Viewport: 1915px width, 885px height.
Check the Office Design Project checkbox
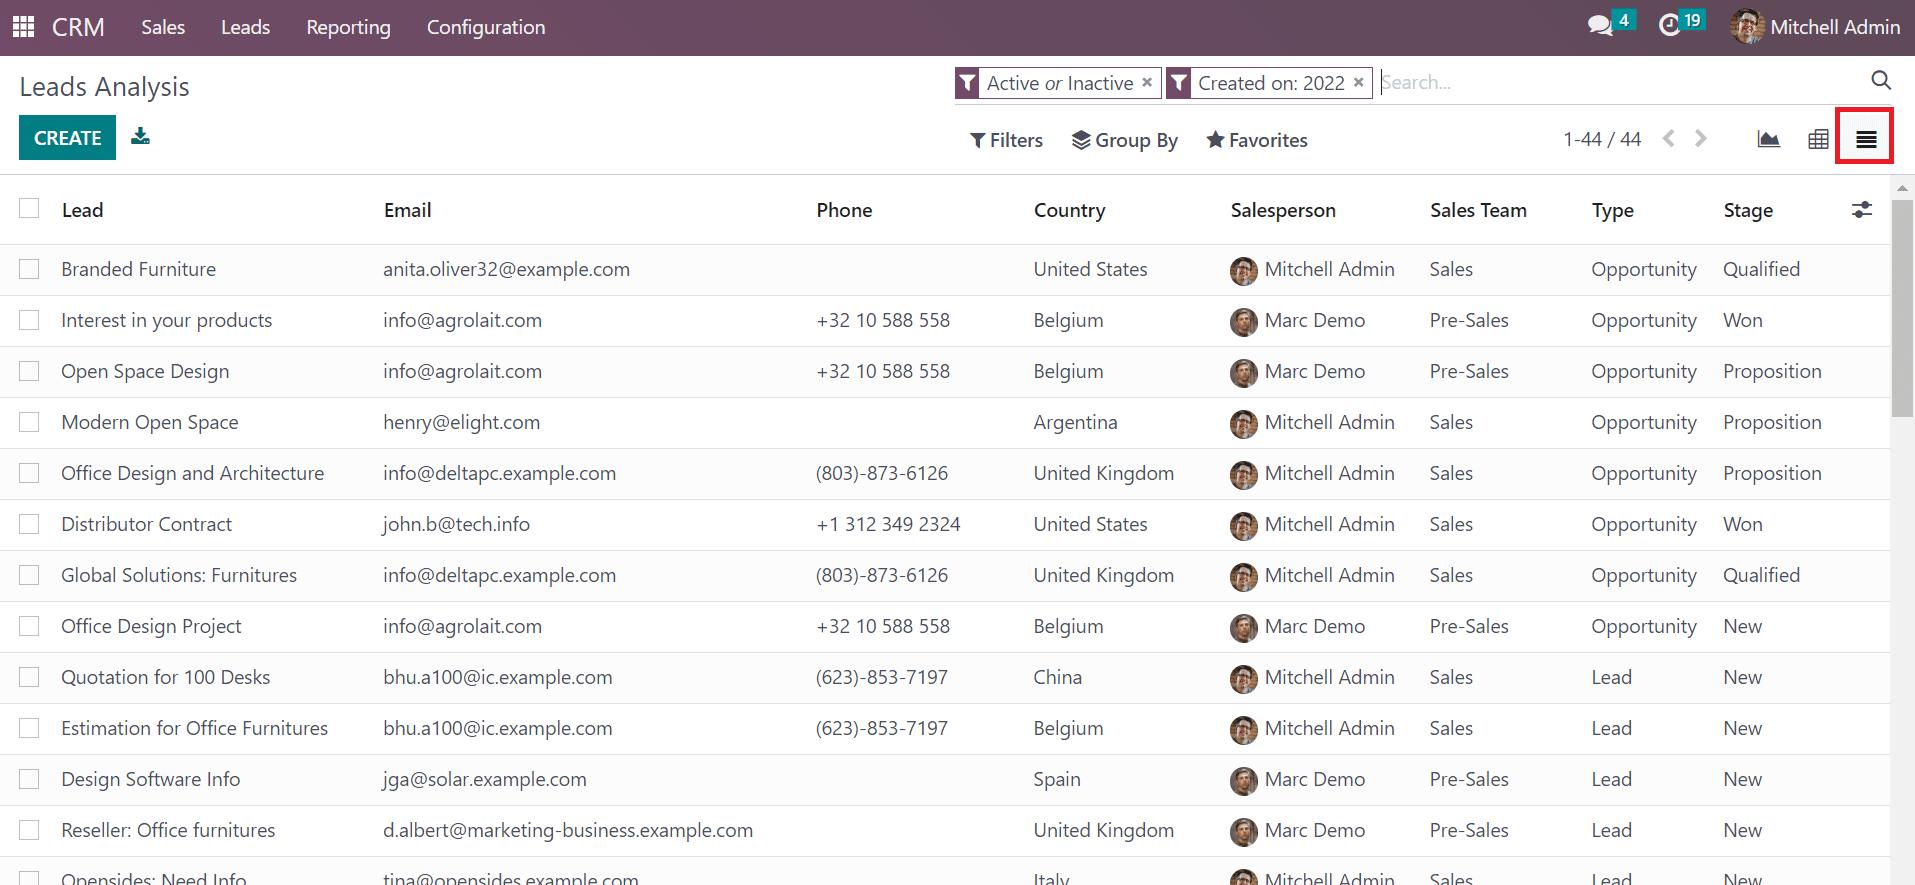[29, 626]
